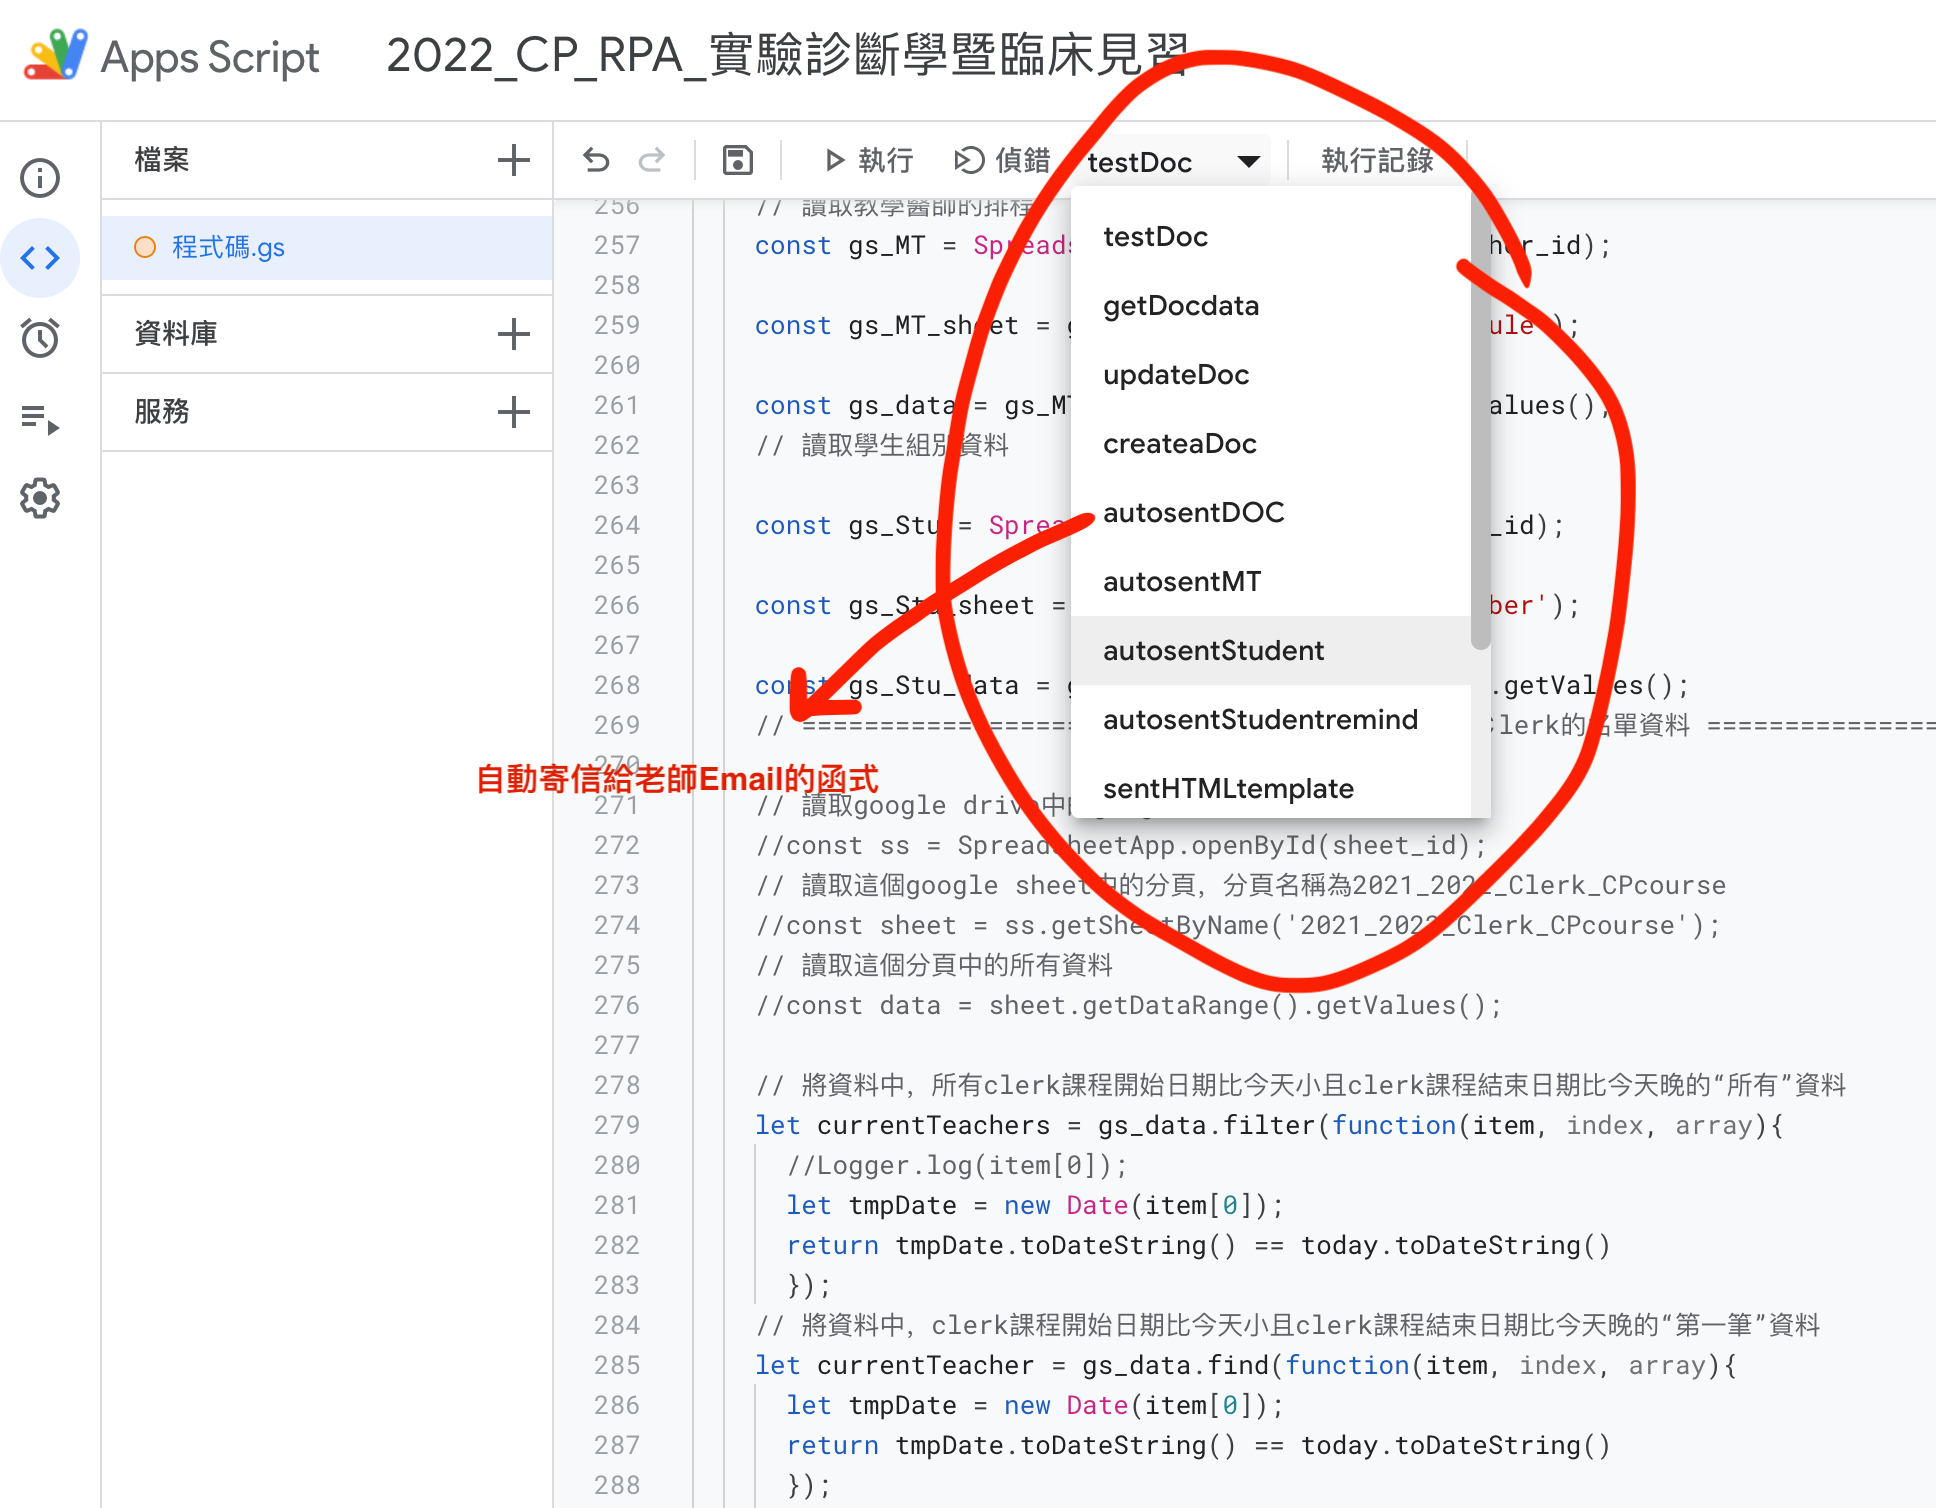Viewport: 1936px width, 1508px height.
Task: Open the Triggers alarm clock icon
Action: click(x=40, y=338)
